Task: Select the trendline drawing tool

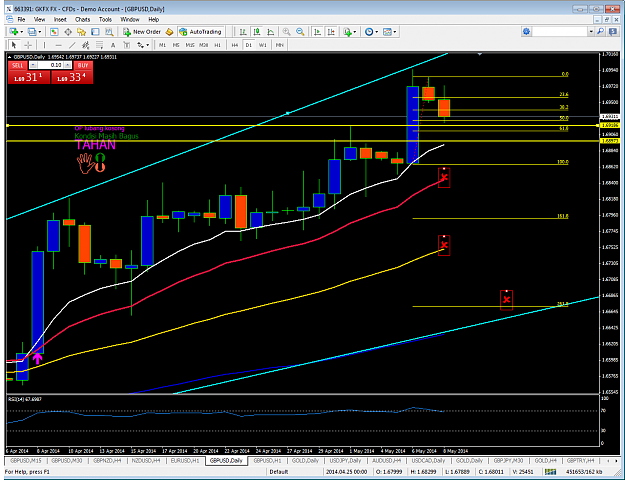Action: pyautogui.click(x=72, y=45)
